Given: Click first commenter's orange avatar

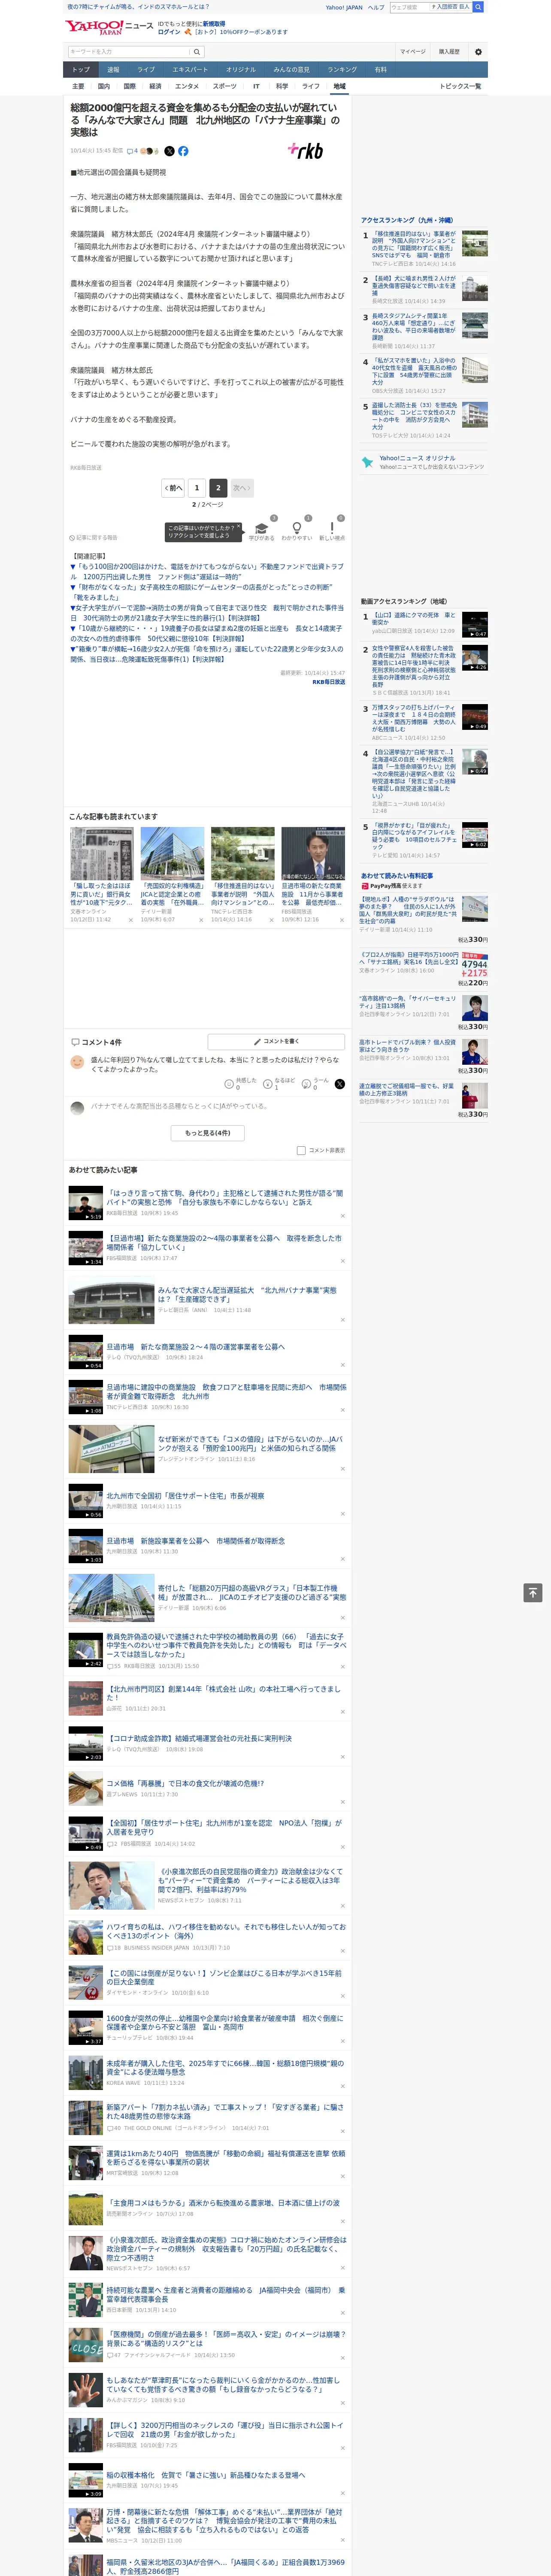Looking at the screenshot, I should 77,1062.
